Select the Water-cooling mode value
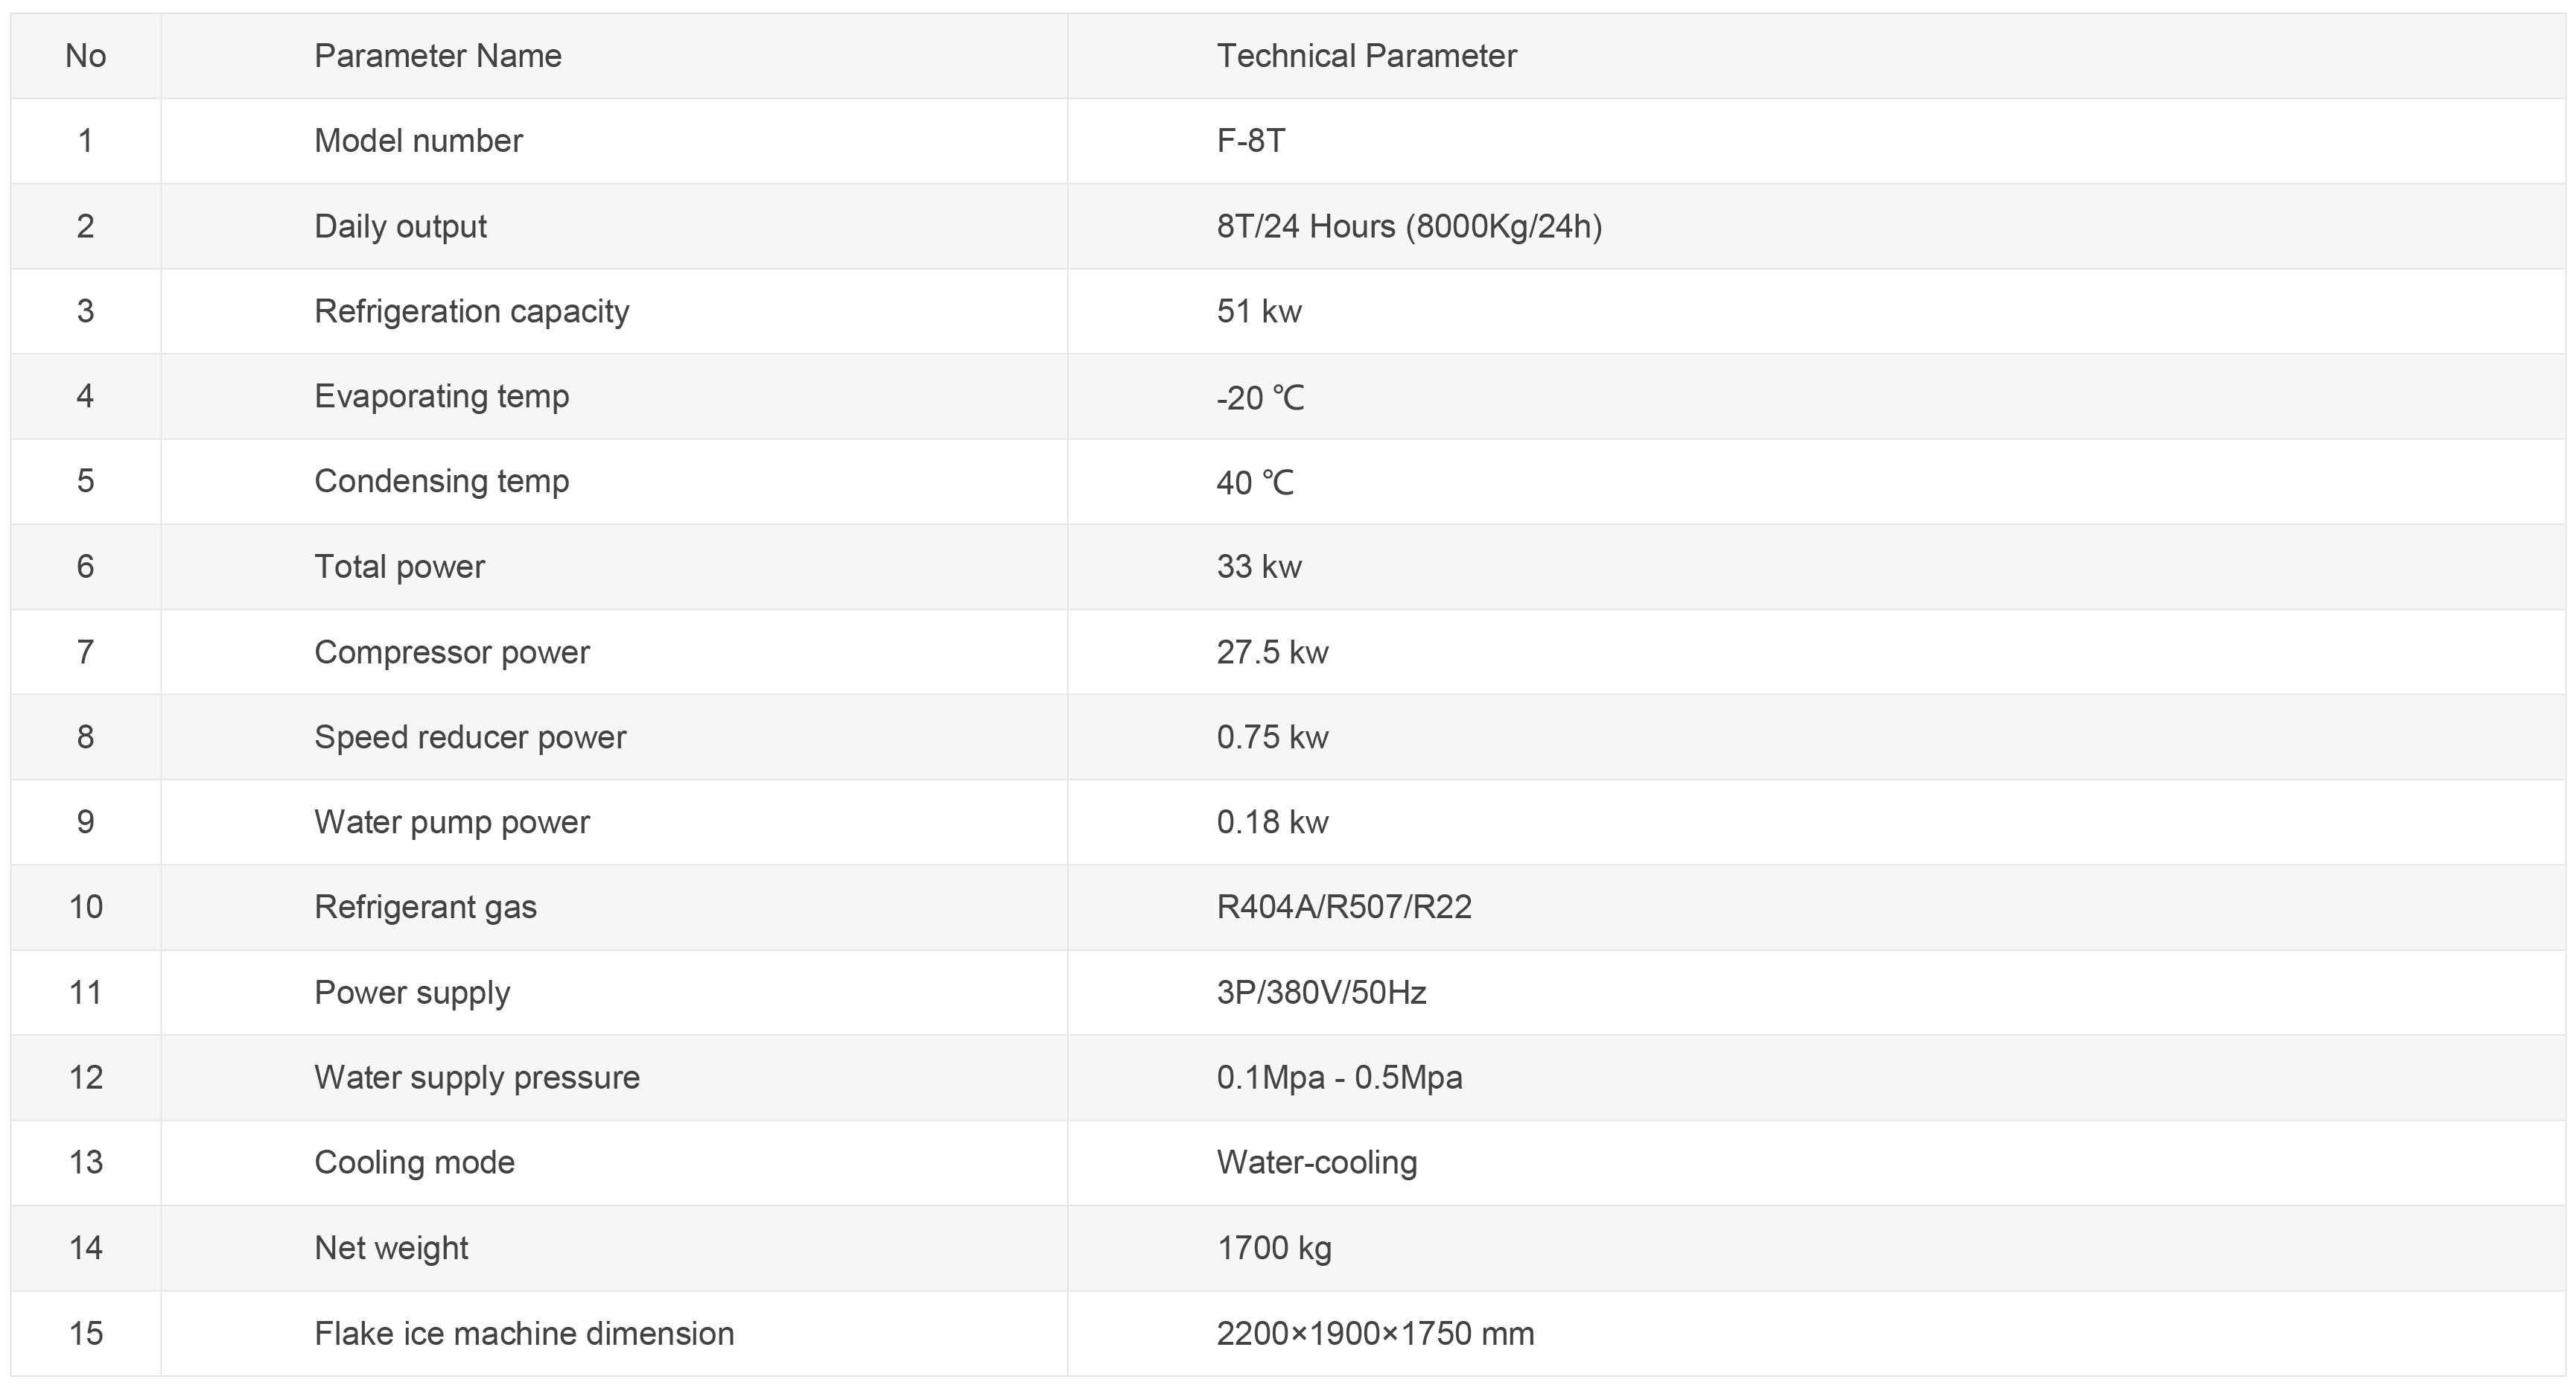Image resolution: width=2576 pixels, height=1388 pixels. tap(1317, 1163)
